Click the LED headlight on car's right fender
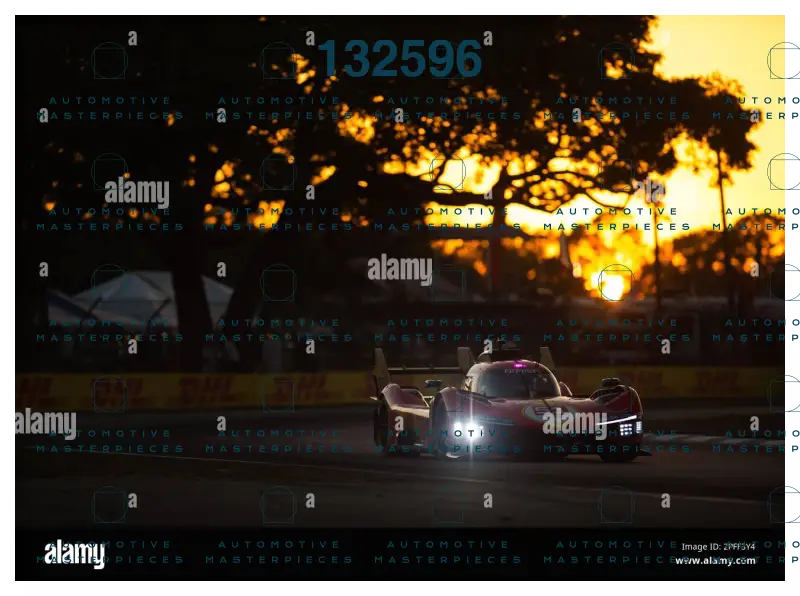This screenshot has height=596, width=800. pos(622,427)
